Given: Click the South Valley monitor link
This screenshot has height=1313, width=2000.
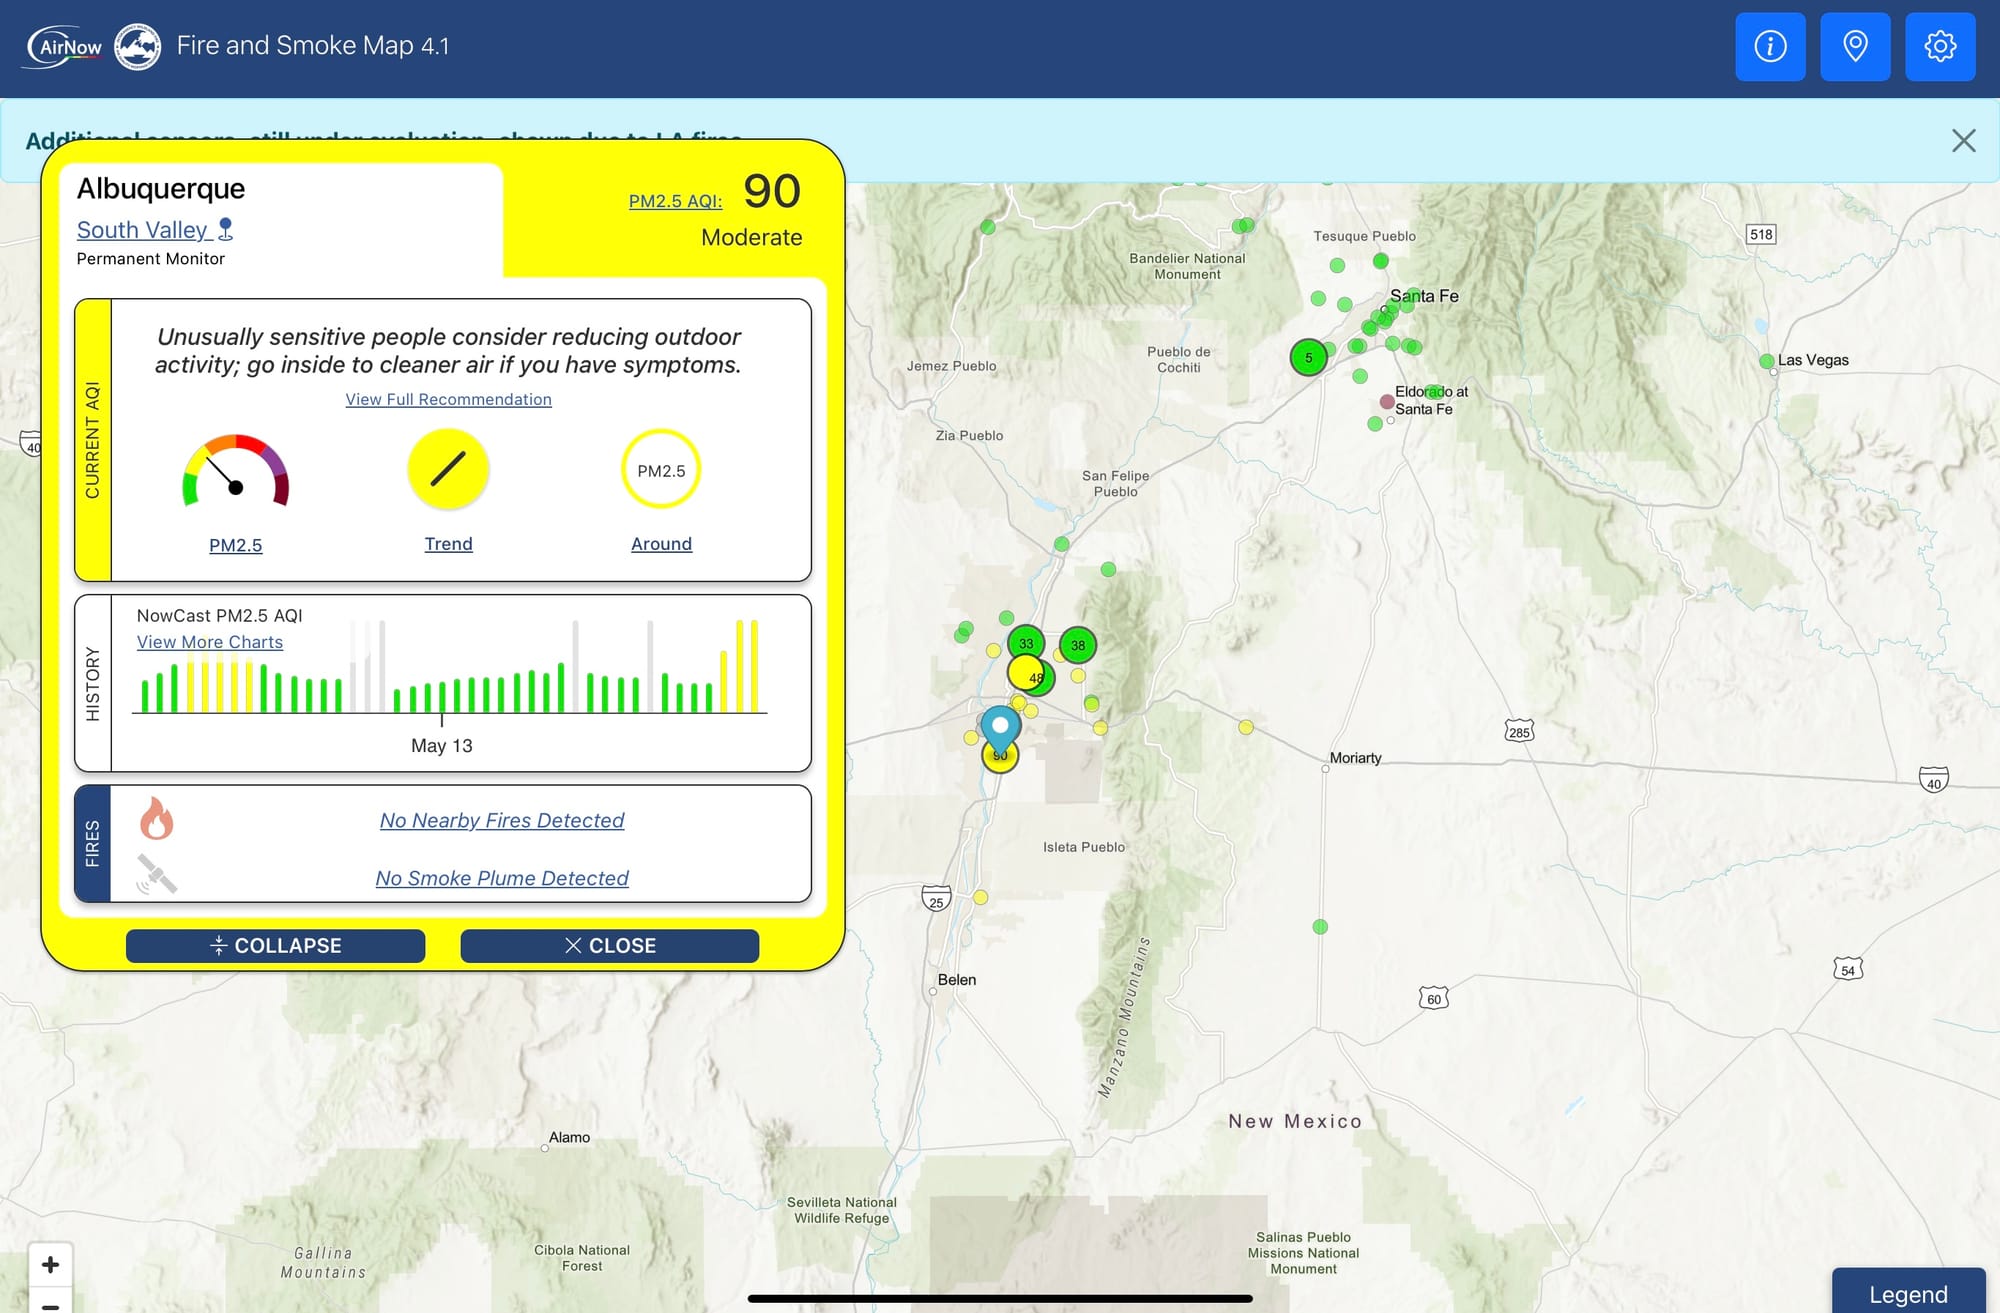Looking at the screenshot, I should [143, 230].
